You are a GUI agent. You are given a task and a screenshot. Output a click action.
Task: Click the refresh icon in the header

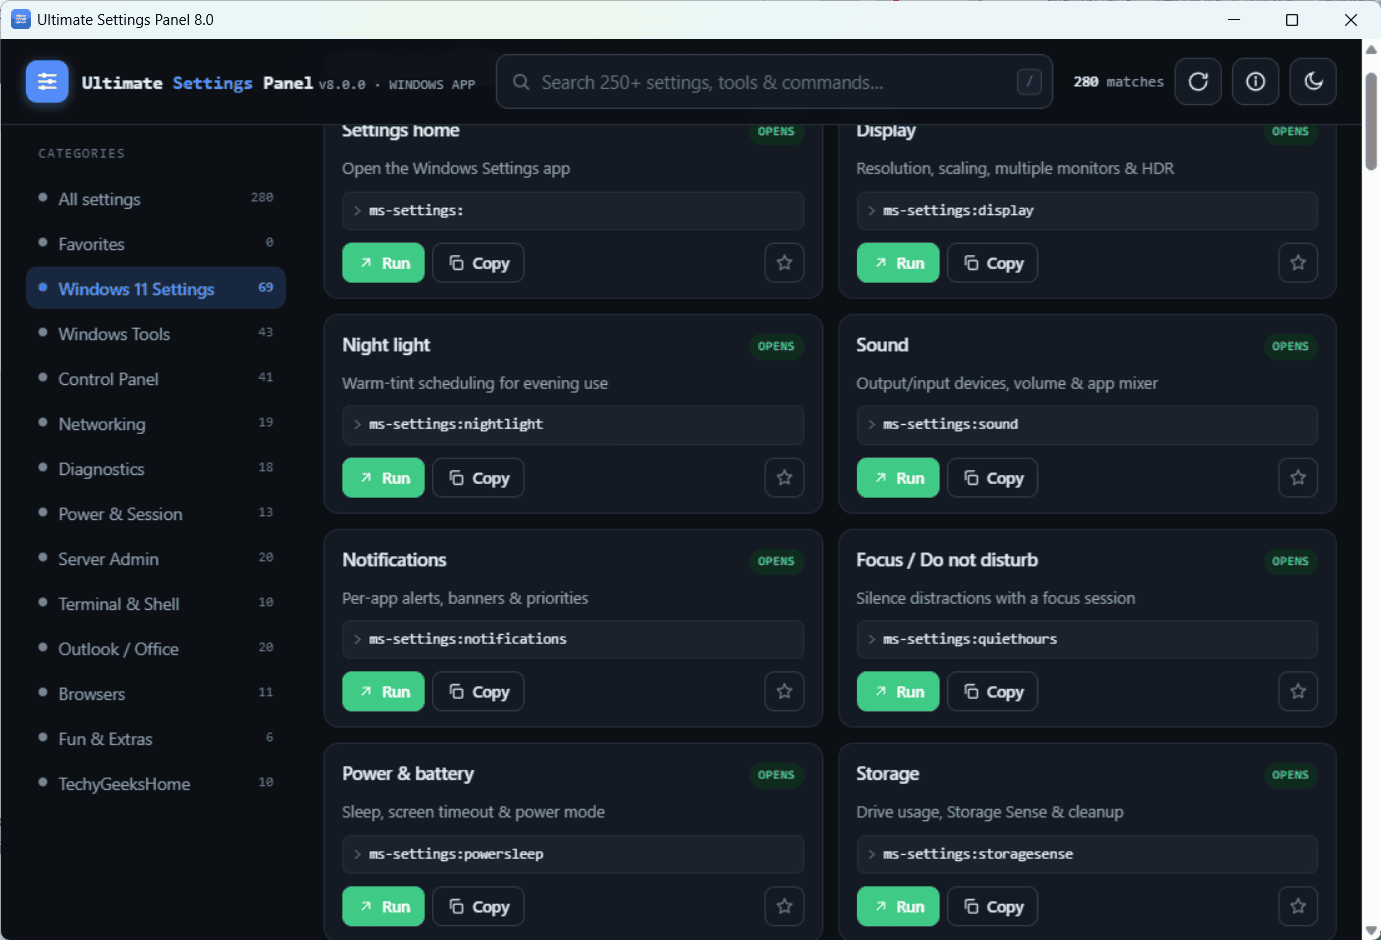click(1198, 82)
